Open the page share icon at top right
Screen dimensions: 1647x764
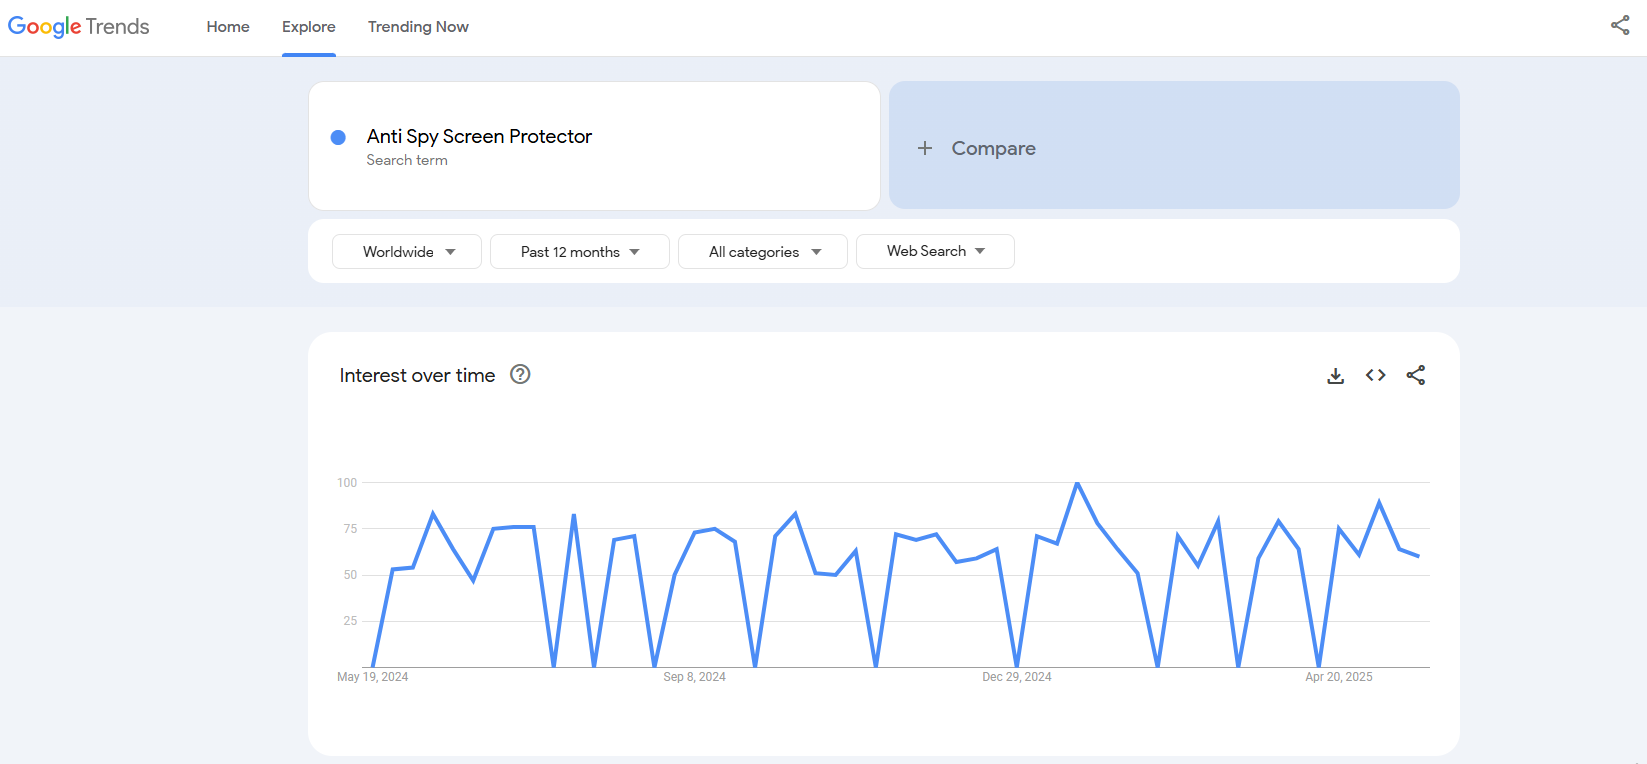coord(1620,26)
